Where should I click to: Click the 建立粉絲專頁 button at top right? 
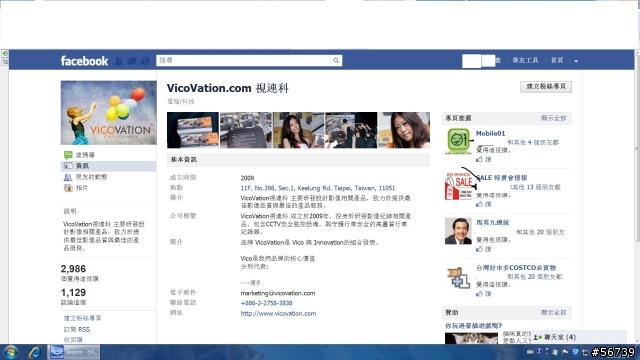546,87
